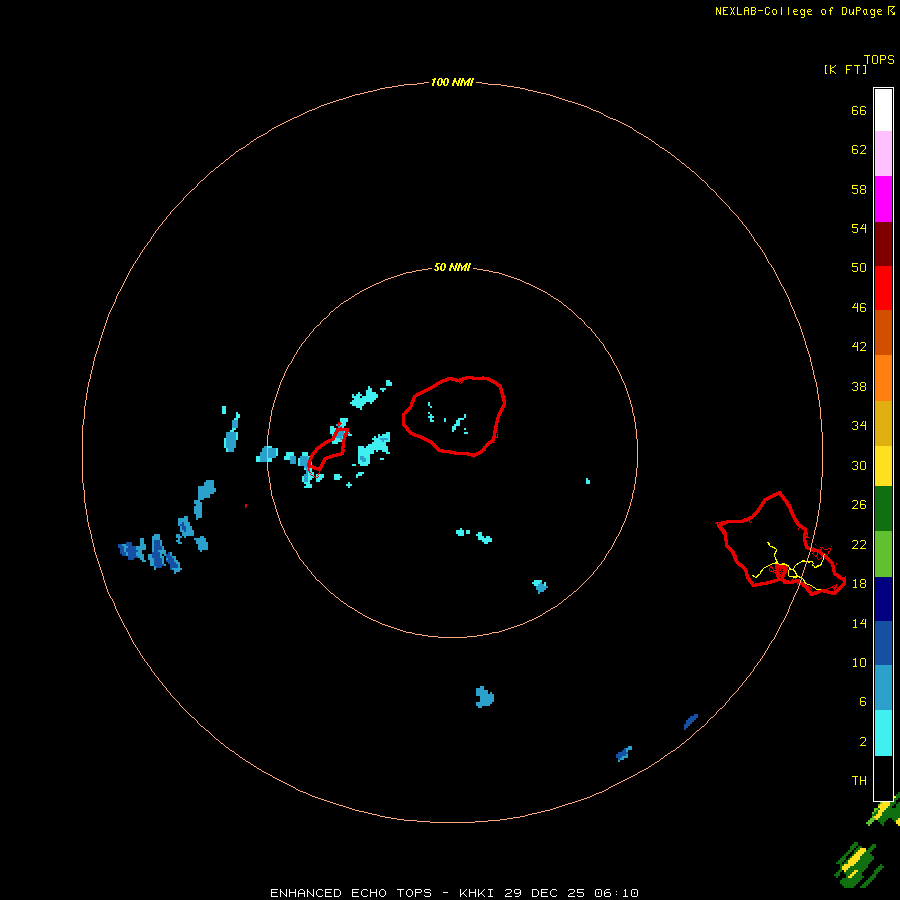900x900 pixels.
Task: Click the NEXLAB-College of DuPage credit text
Action: [x=804, y=11]
